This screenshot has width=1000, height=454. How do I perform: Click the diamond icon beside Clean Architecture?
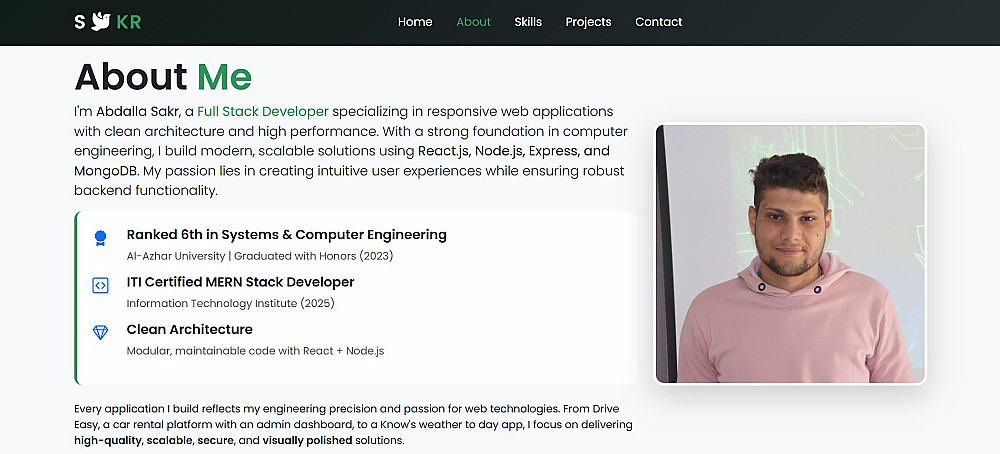[100, 332]
